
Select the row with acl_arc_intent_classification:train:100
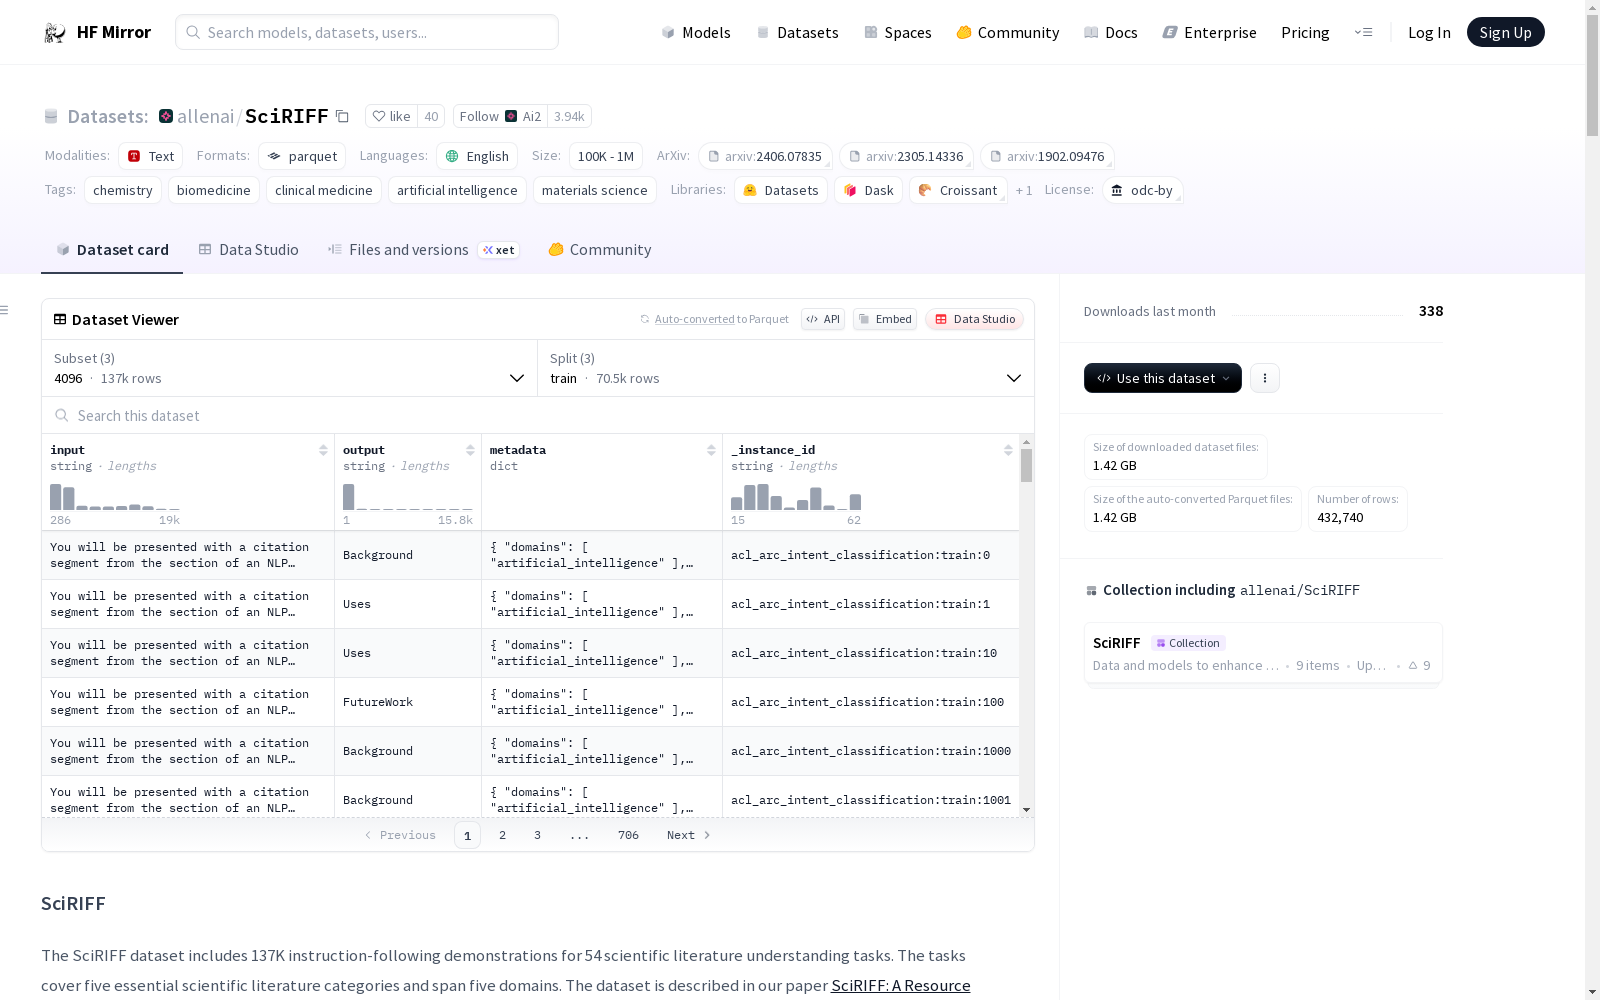pos(530,702)
